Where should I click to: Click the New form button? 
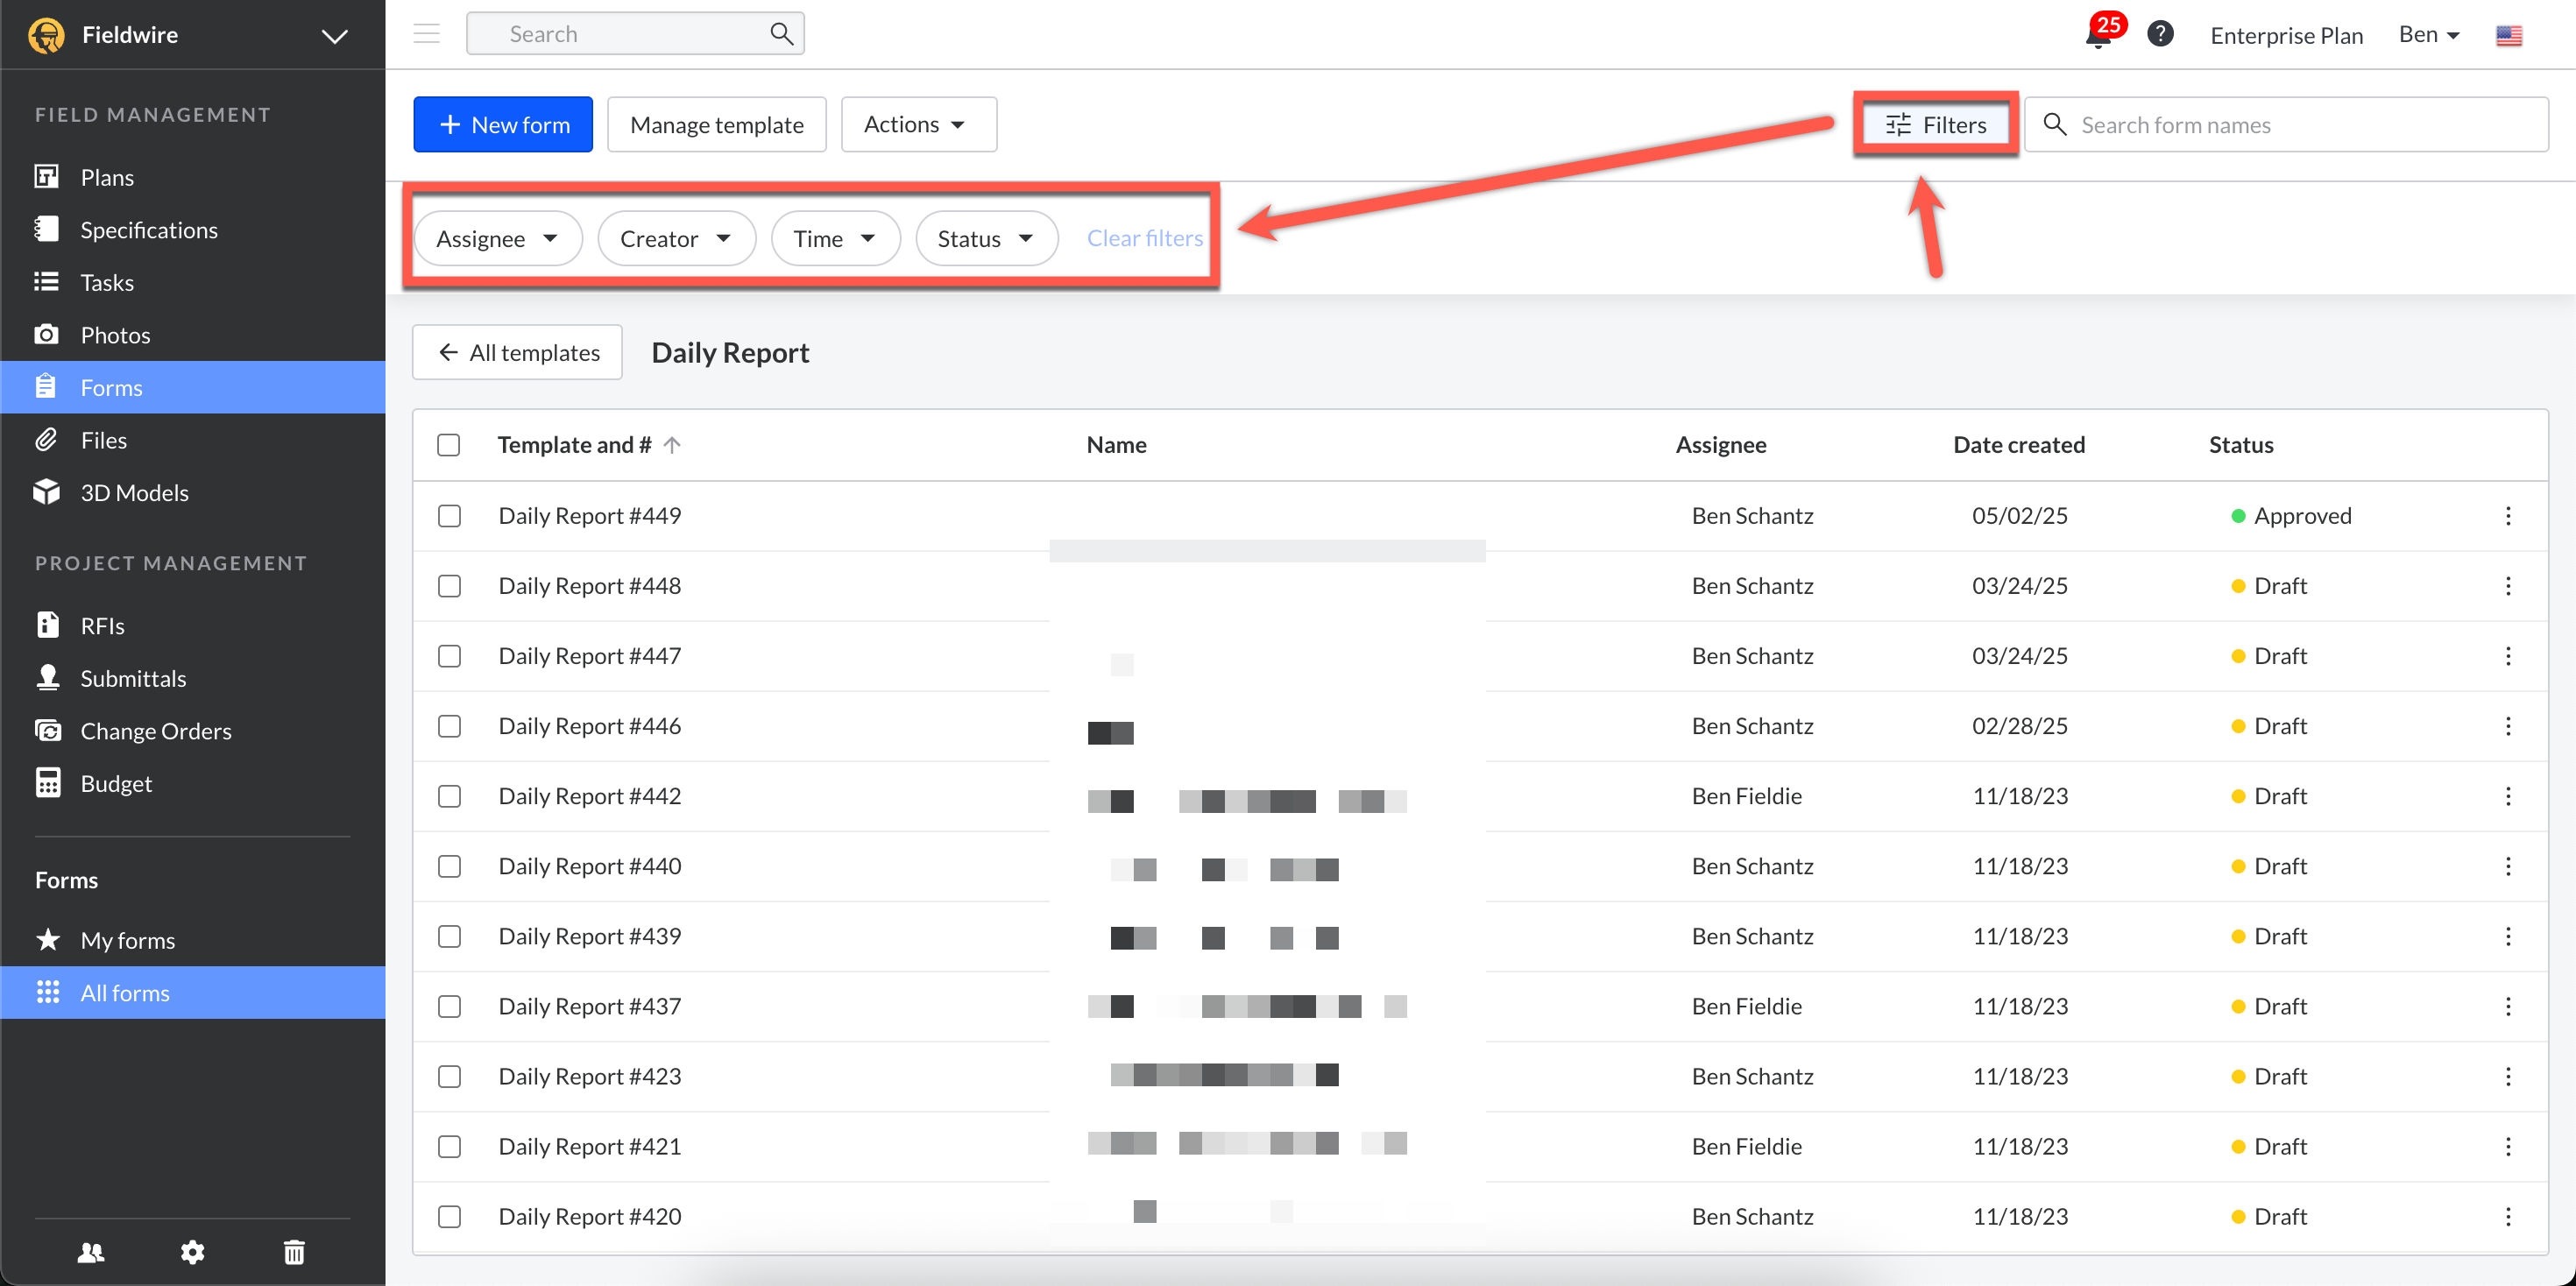coord(503,125)
